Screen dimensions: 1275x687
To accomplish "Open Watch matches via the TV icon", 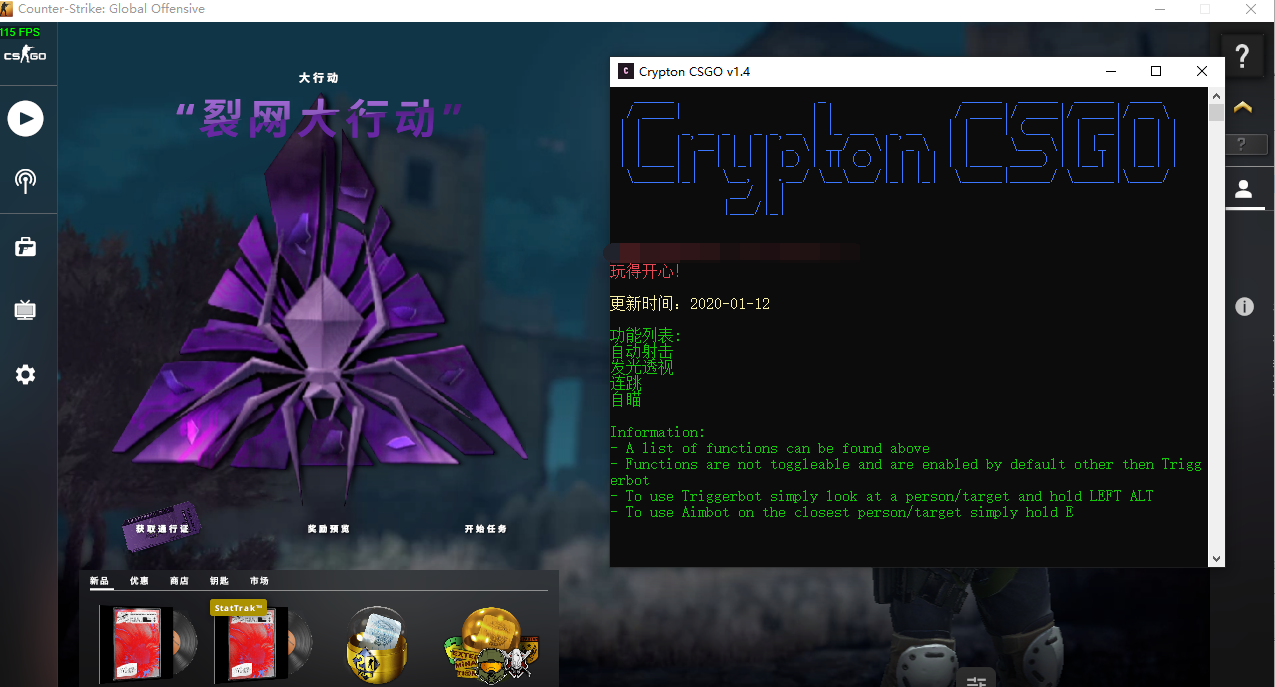I will (x=24, y=310).
